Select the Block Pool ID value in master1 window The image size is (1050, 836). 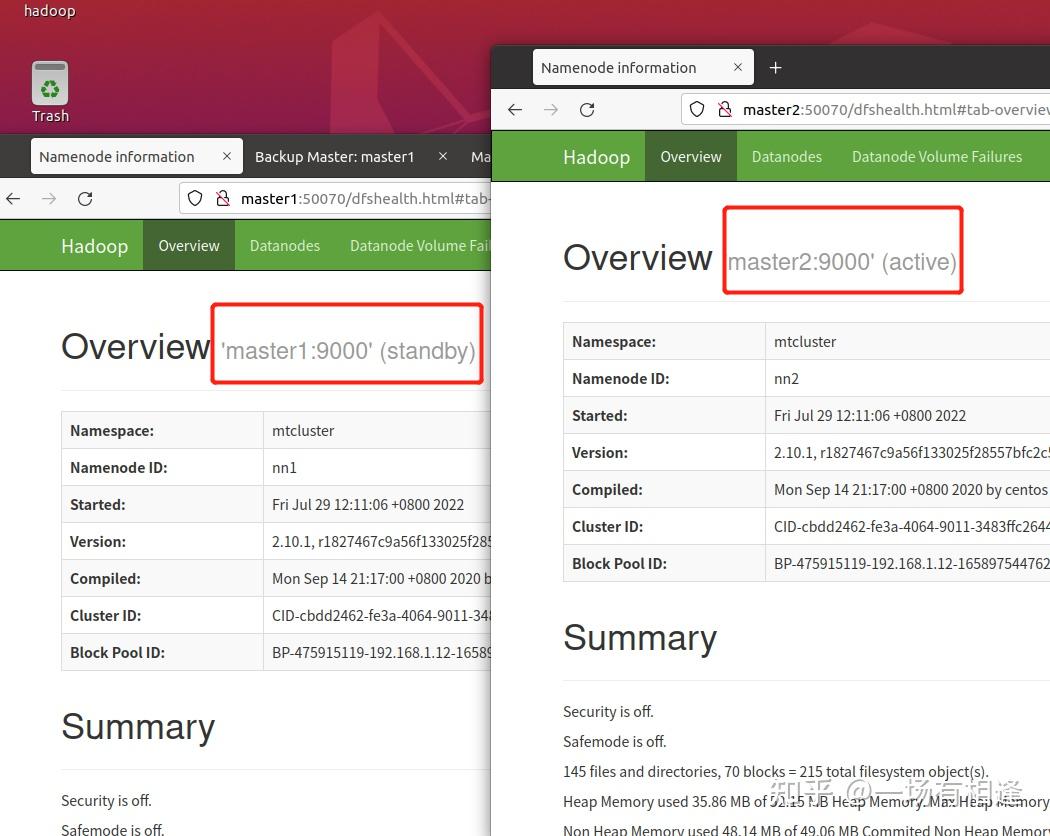[381, 652]
